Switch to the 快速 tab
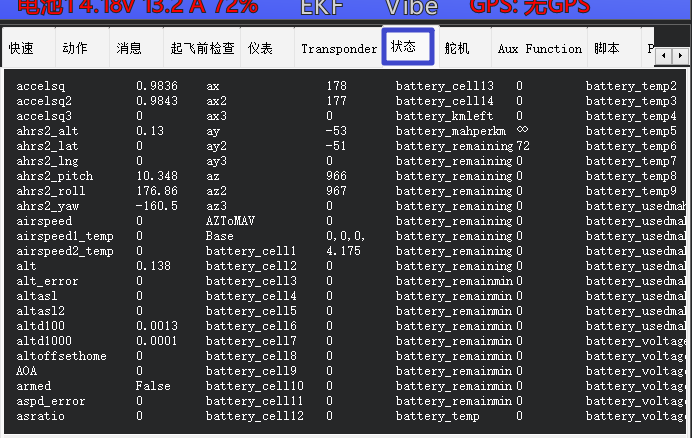The image size is (692, 438). click(21, 48)
